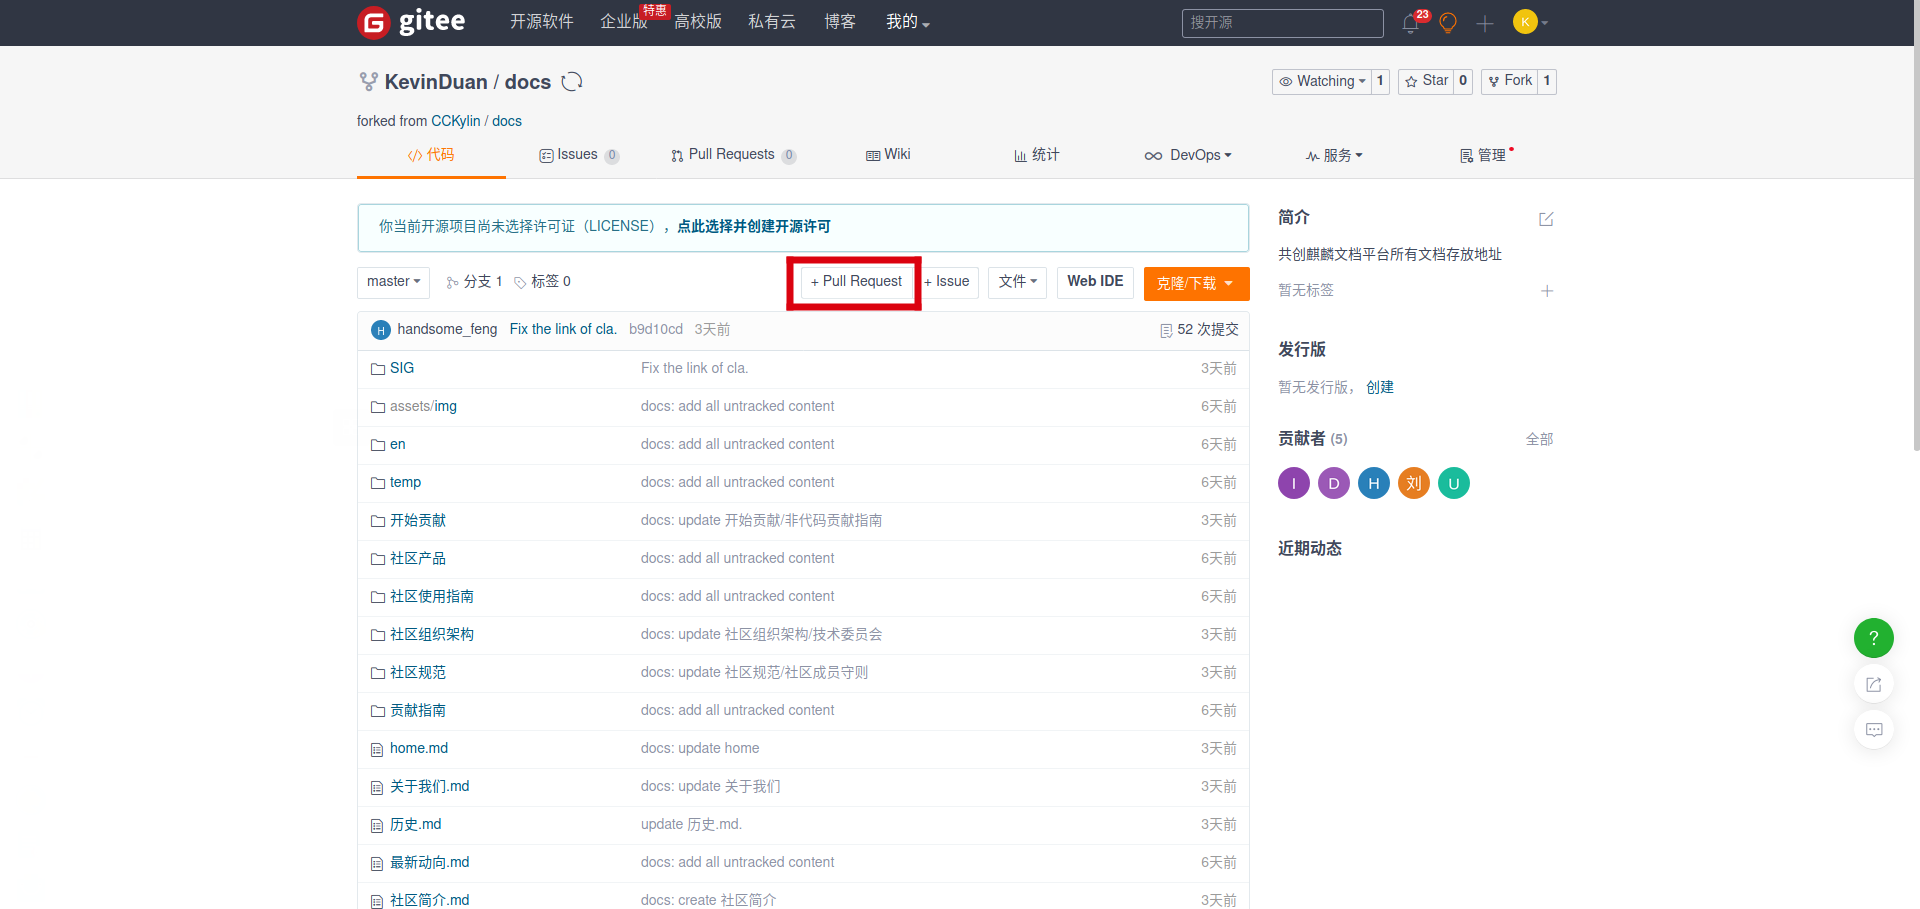The image size is (1920, 909).
Task: Open the en folder
Action: pyautogui.click(x=398, y=445)
